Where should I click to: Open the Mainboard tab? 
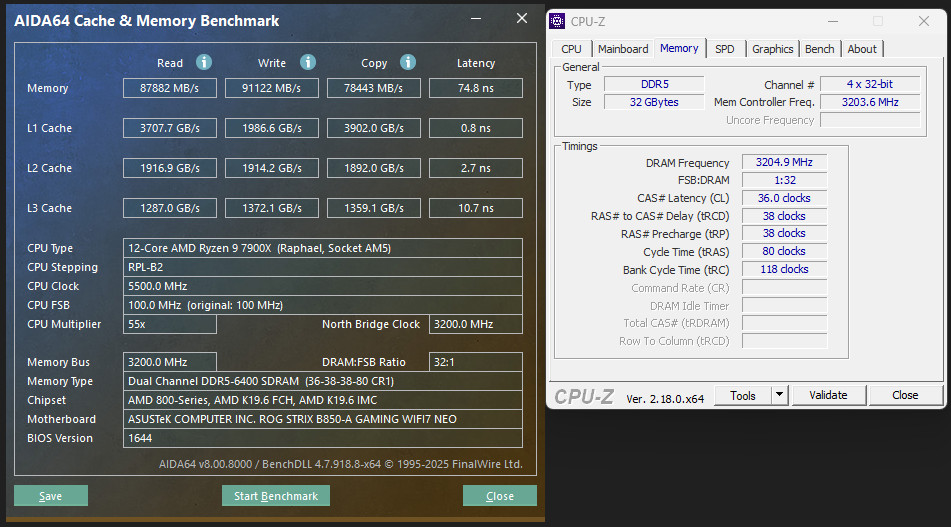pyautogui.click(x=623, y=49)
